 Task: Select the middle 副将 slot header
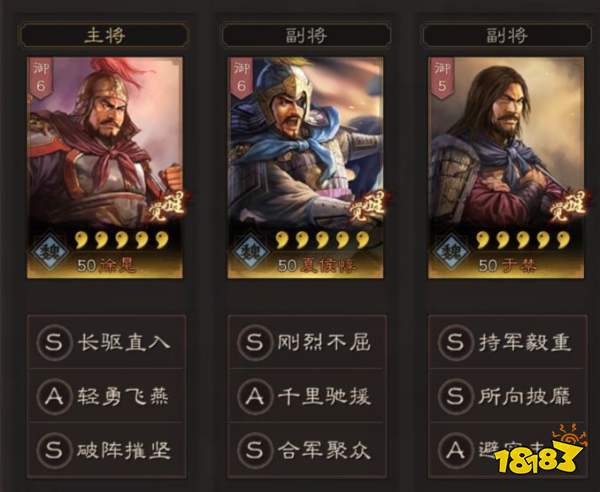[x=306, y=35]
